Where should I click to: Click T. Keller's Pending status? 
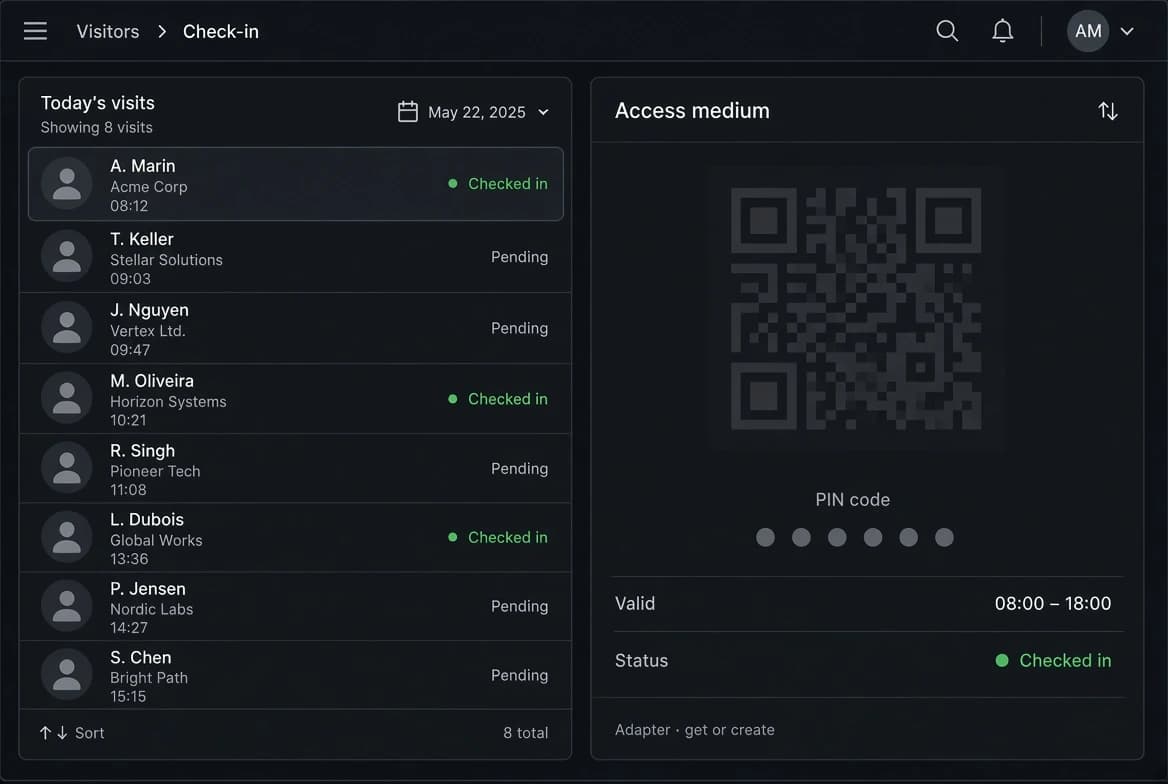tap(519, 257)
